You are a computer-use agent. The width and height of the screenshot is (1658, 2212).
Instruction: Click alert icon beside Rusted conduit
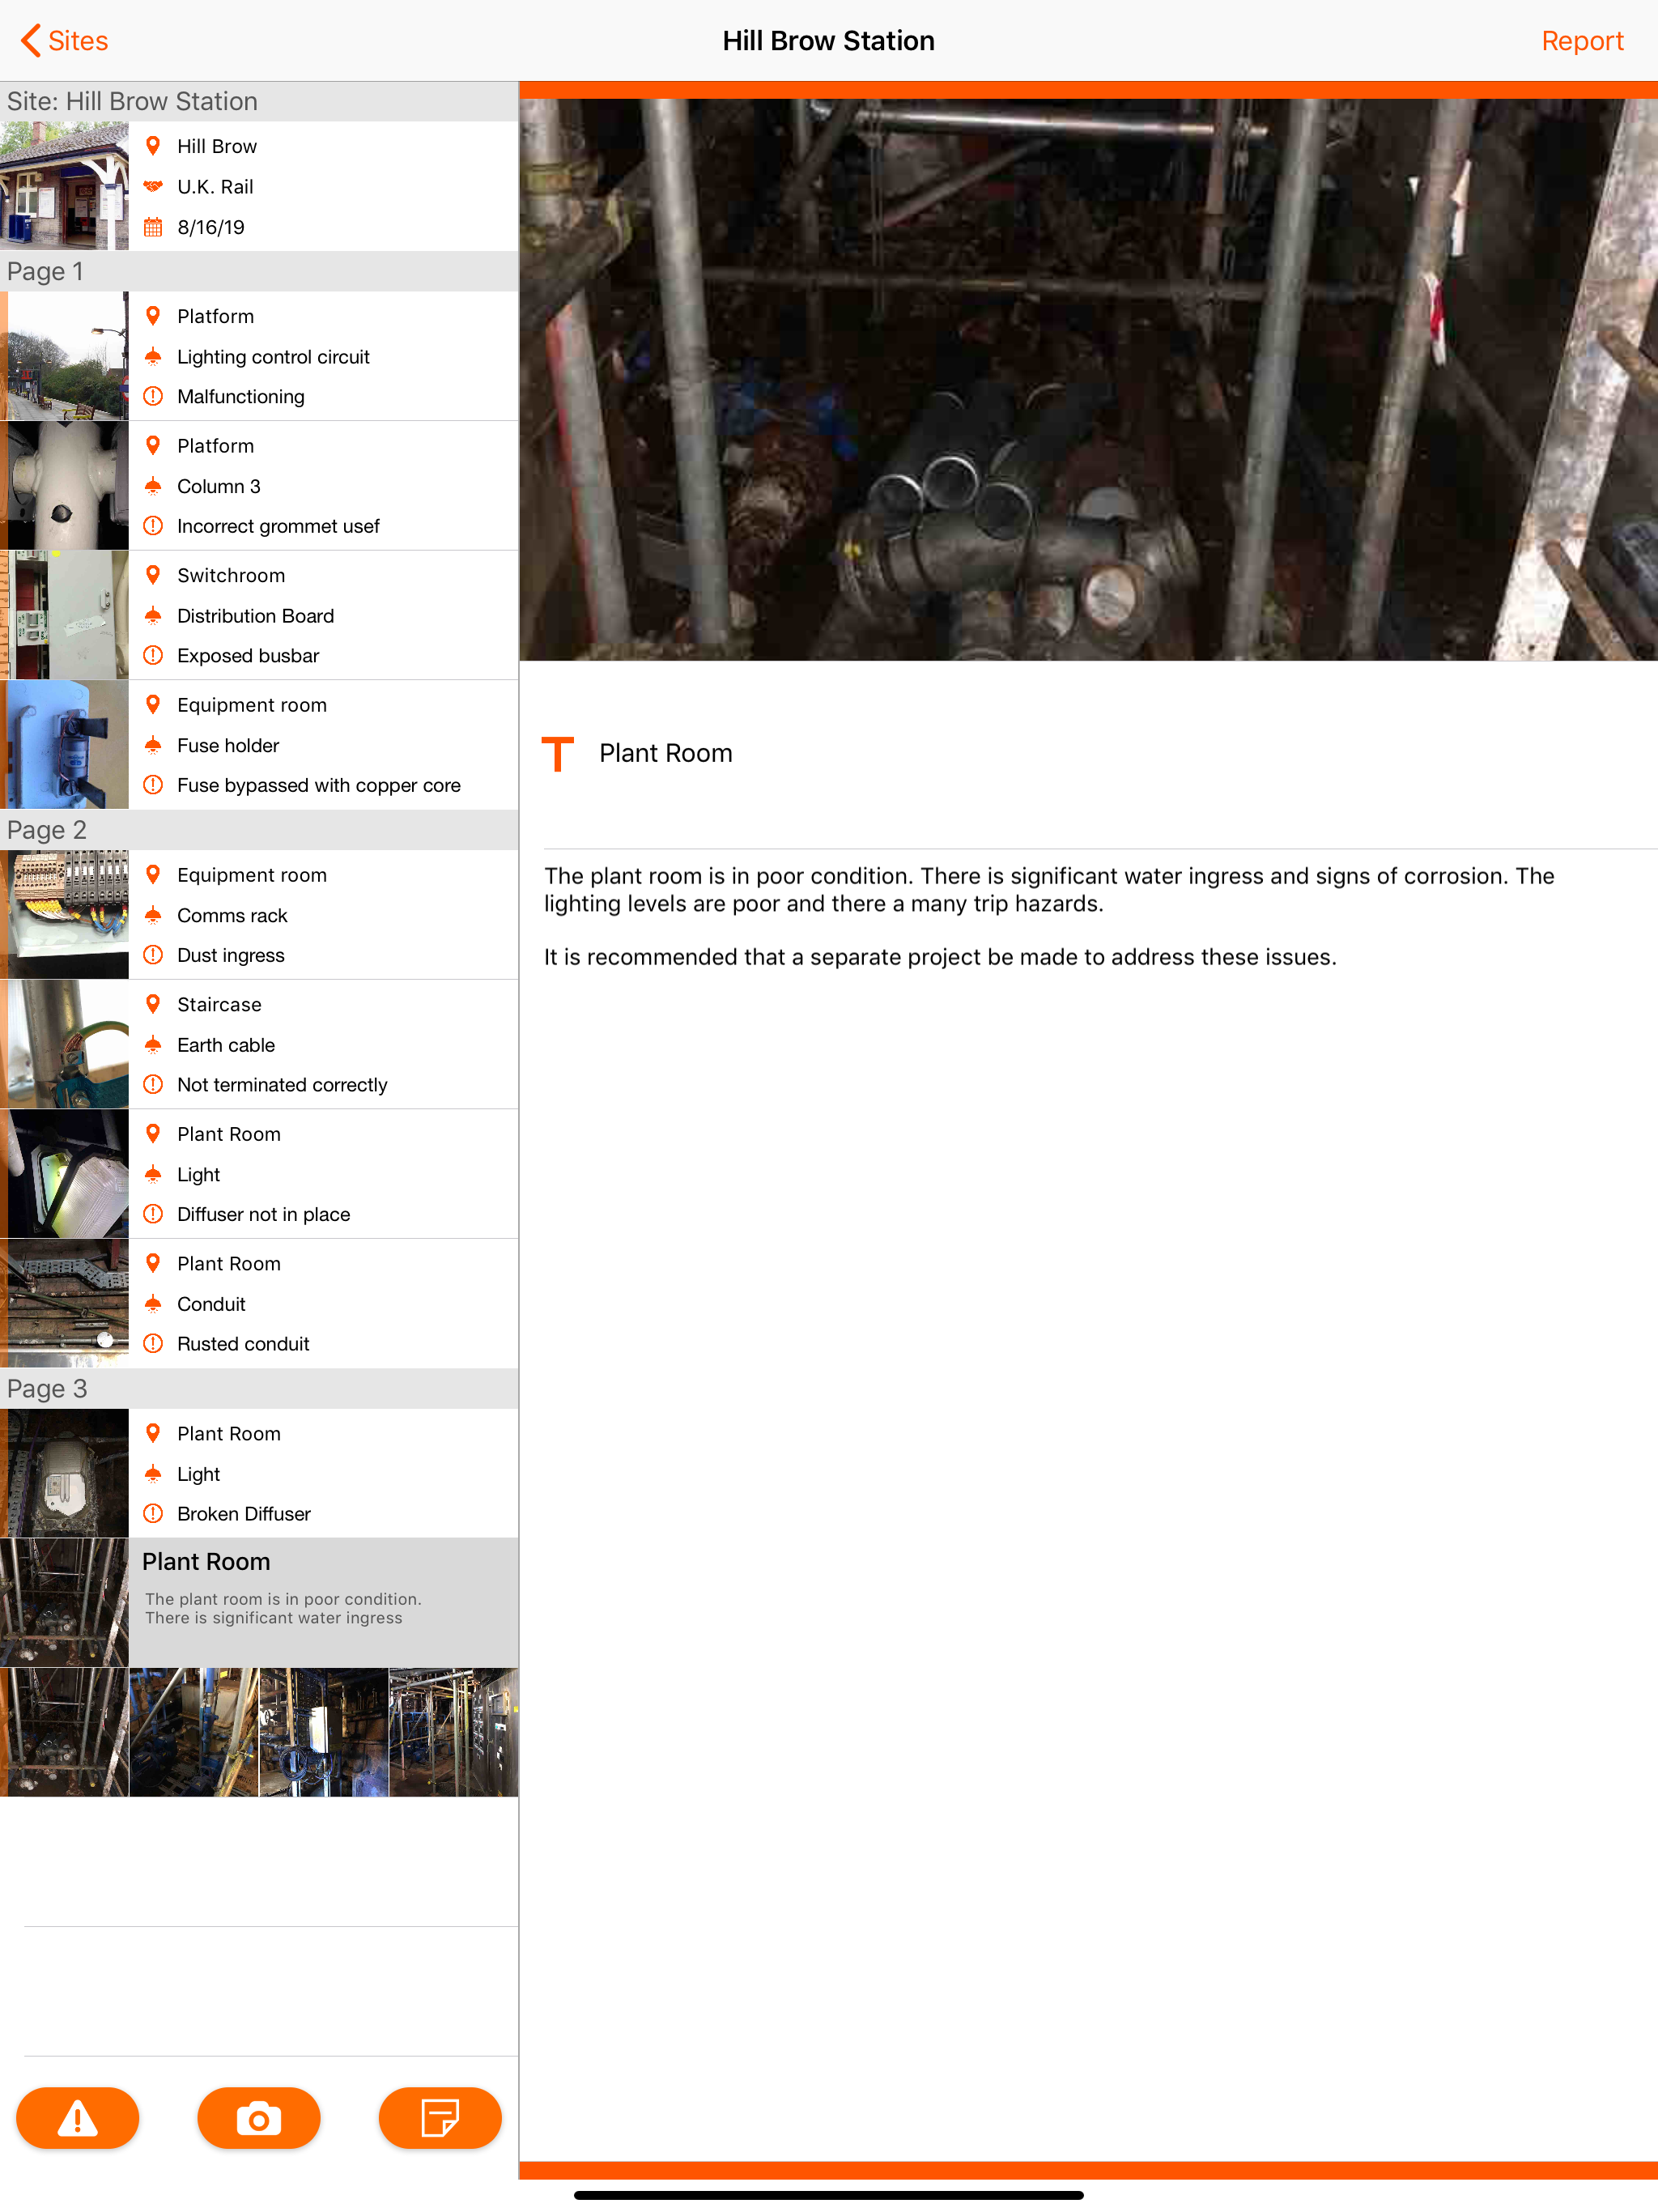(x=153, y=1344)
